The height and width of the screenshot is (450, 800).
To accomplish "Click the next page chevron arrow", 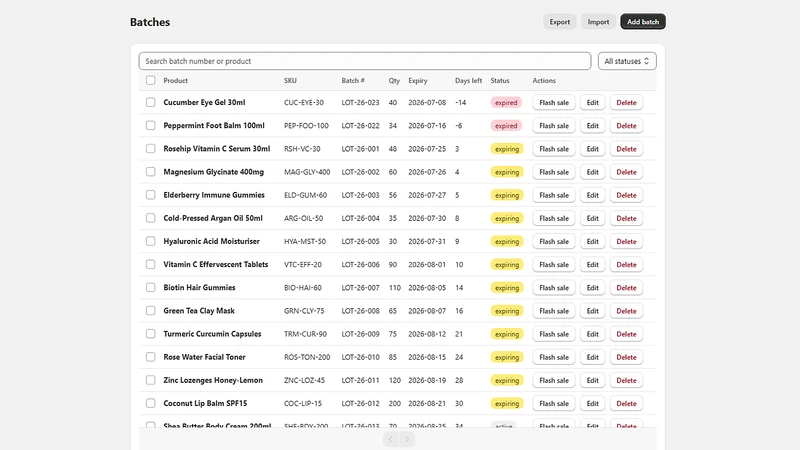I will click(407, 439).
